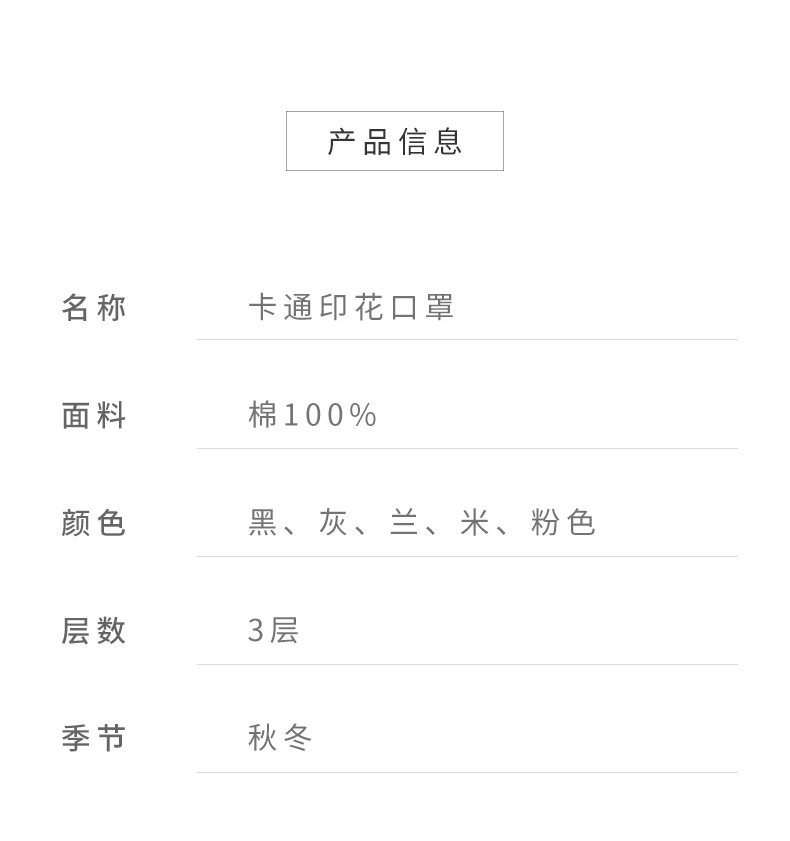Click the divider line under 卡通印花口罩
Screen dimensions: 790x841
467,340
